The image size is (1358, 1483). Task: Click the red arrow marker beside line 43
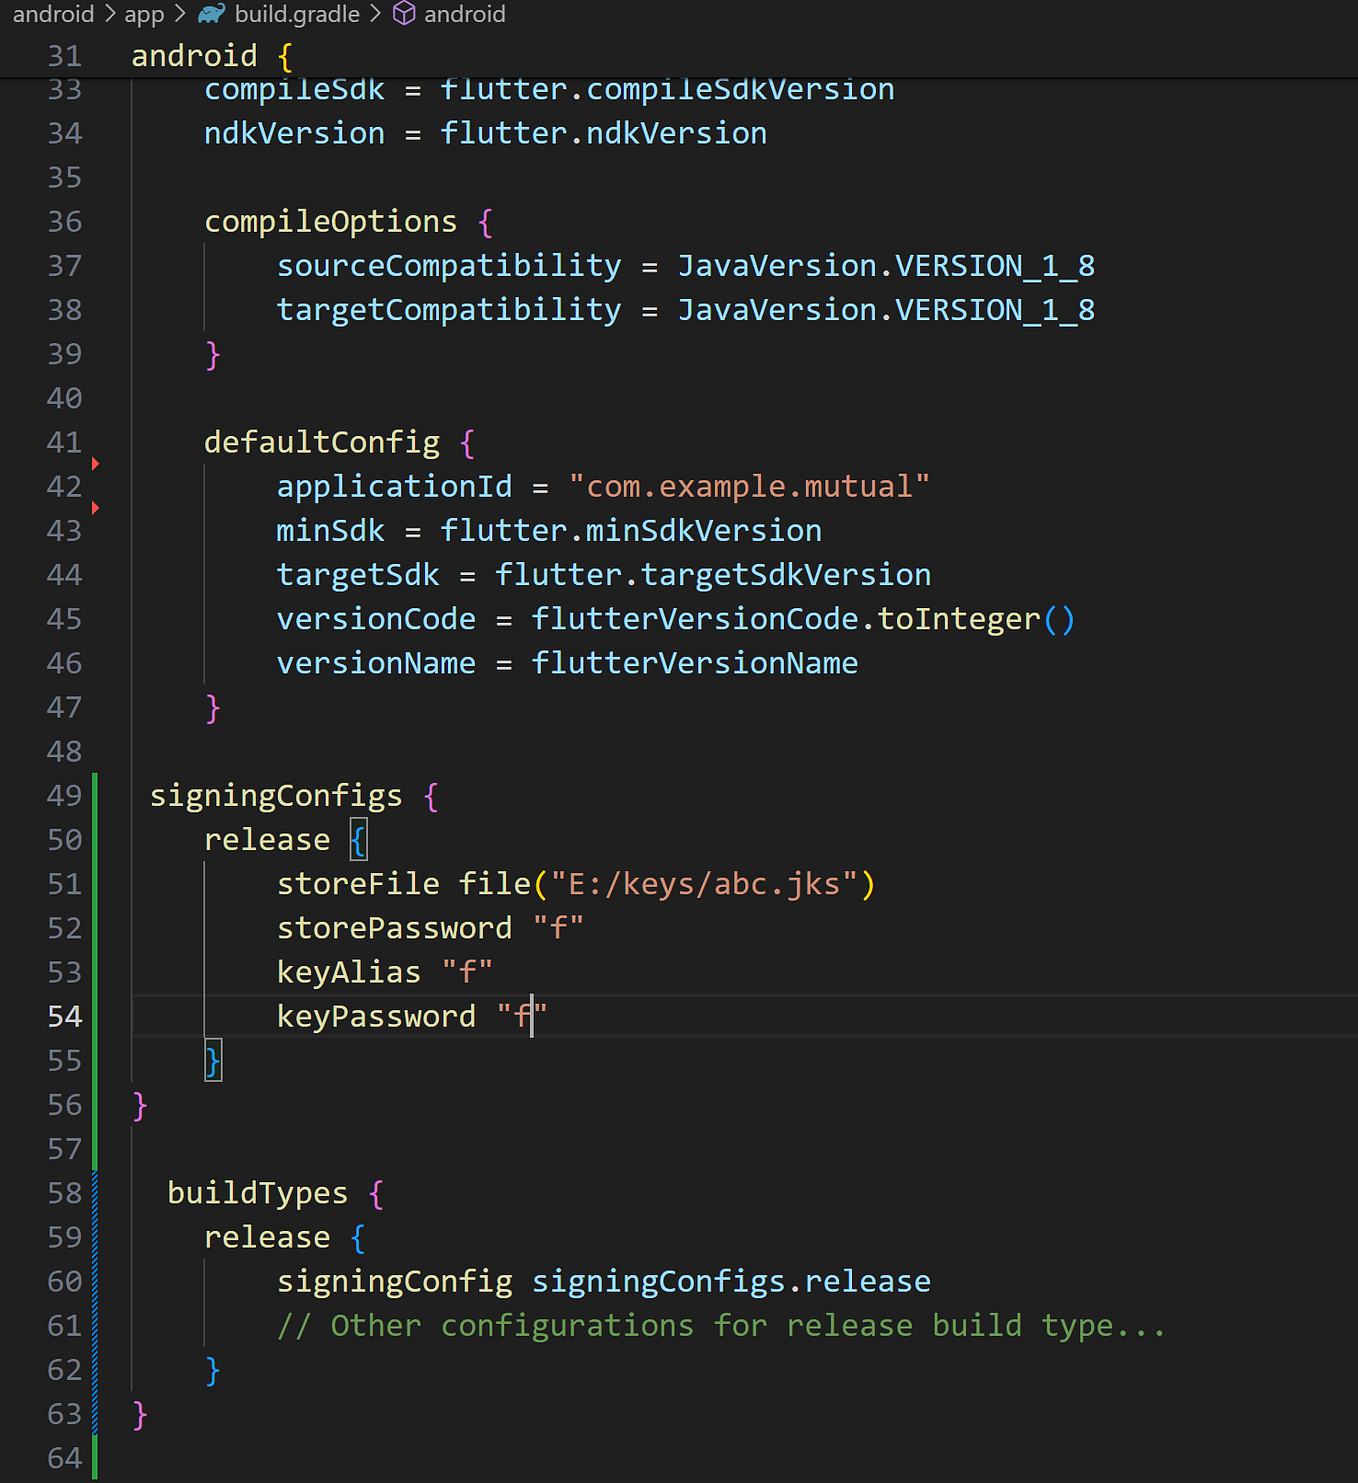[95, 508]
